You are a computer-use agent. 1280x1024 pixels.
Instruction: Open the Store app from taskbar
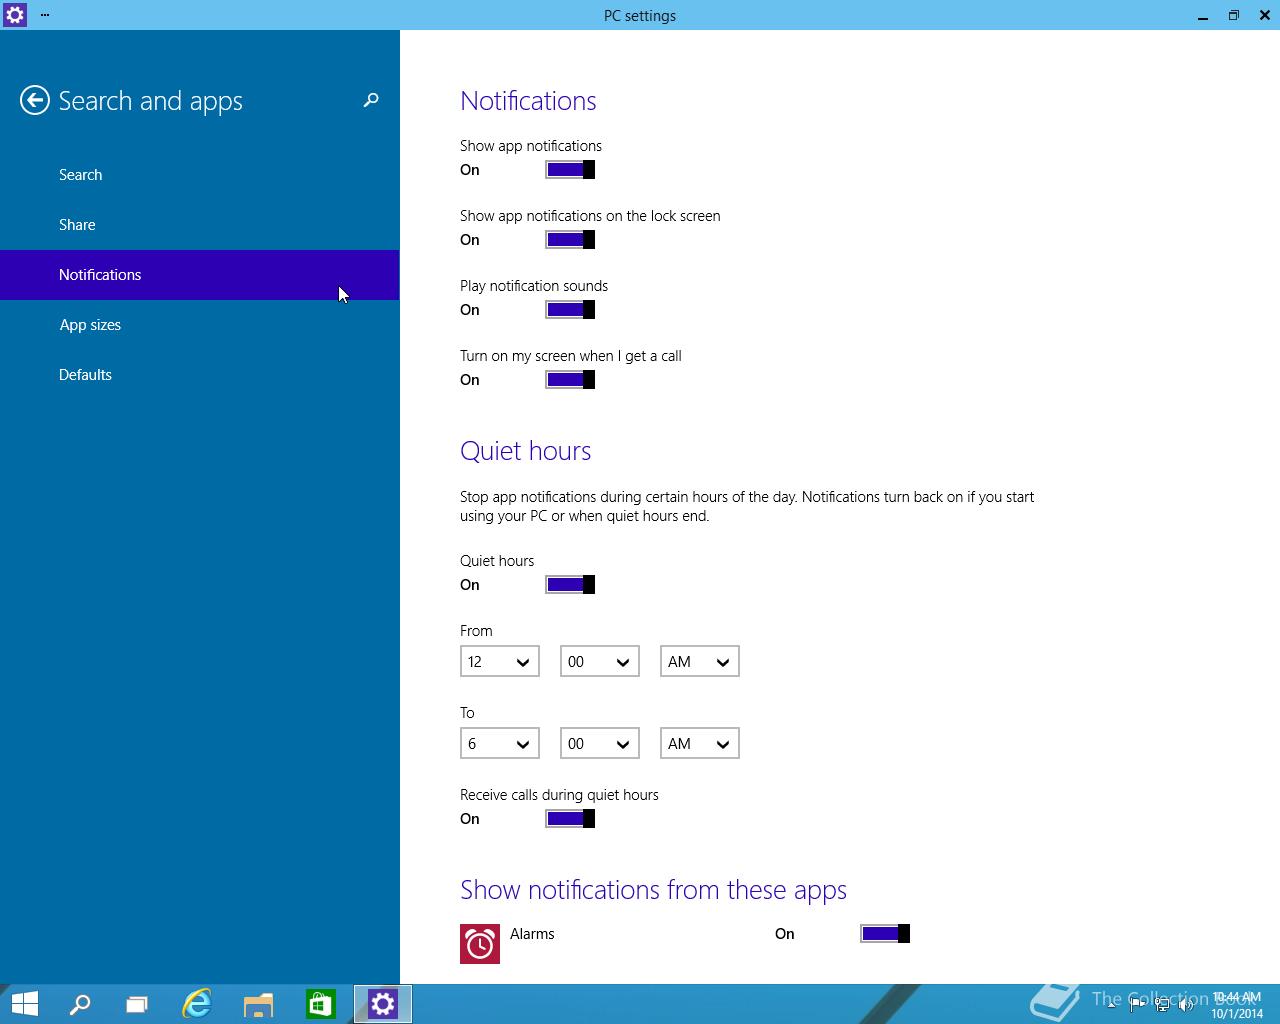[x=320, y=1004]
